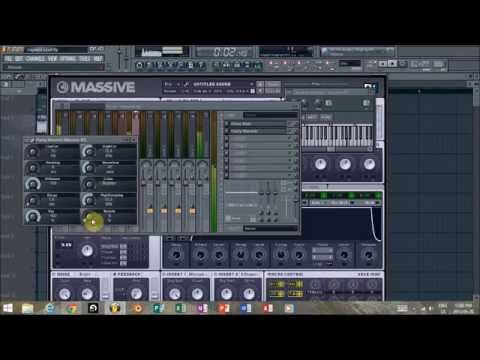Open Google Chrome from taskbar
480x360 pixels.
(x=71, y=308)
